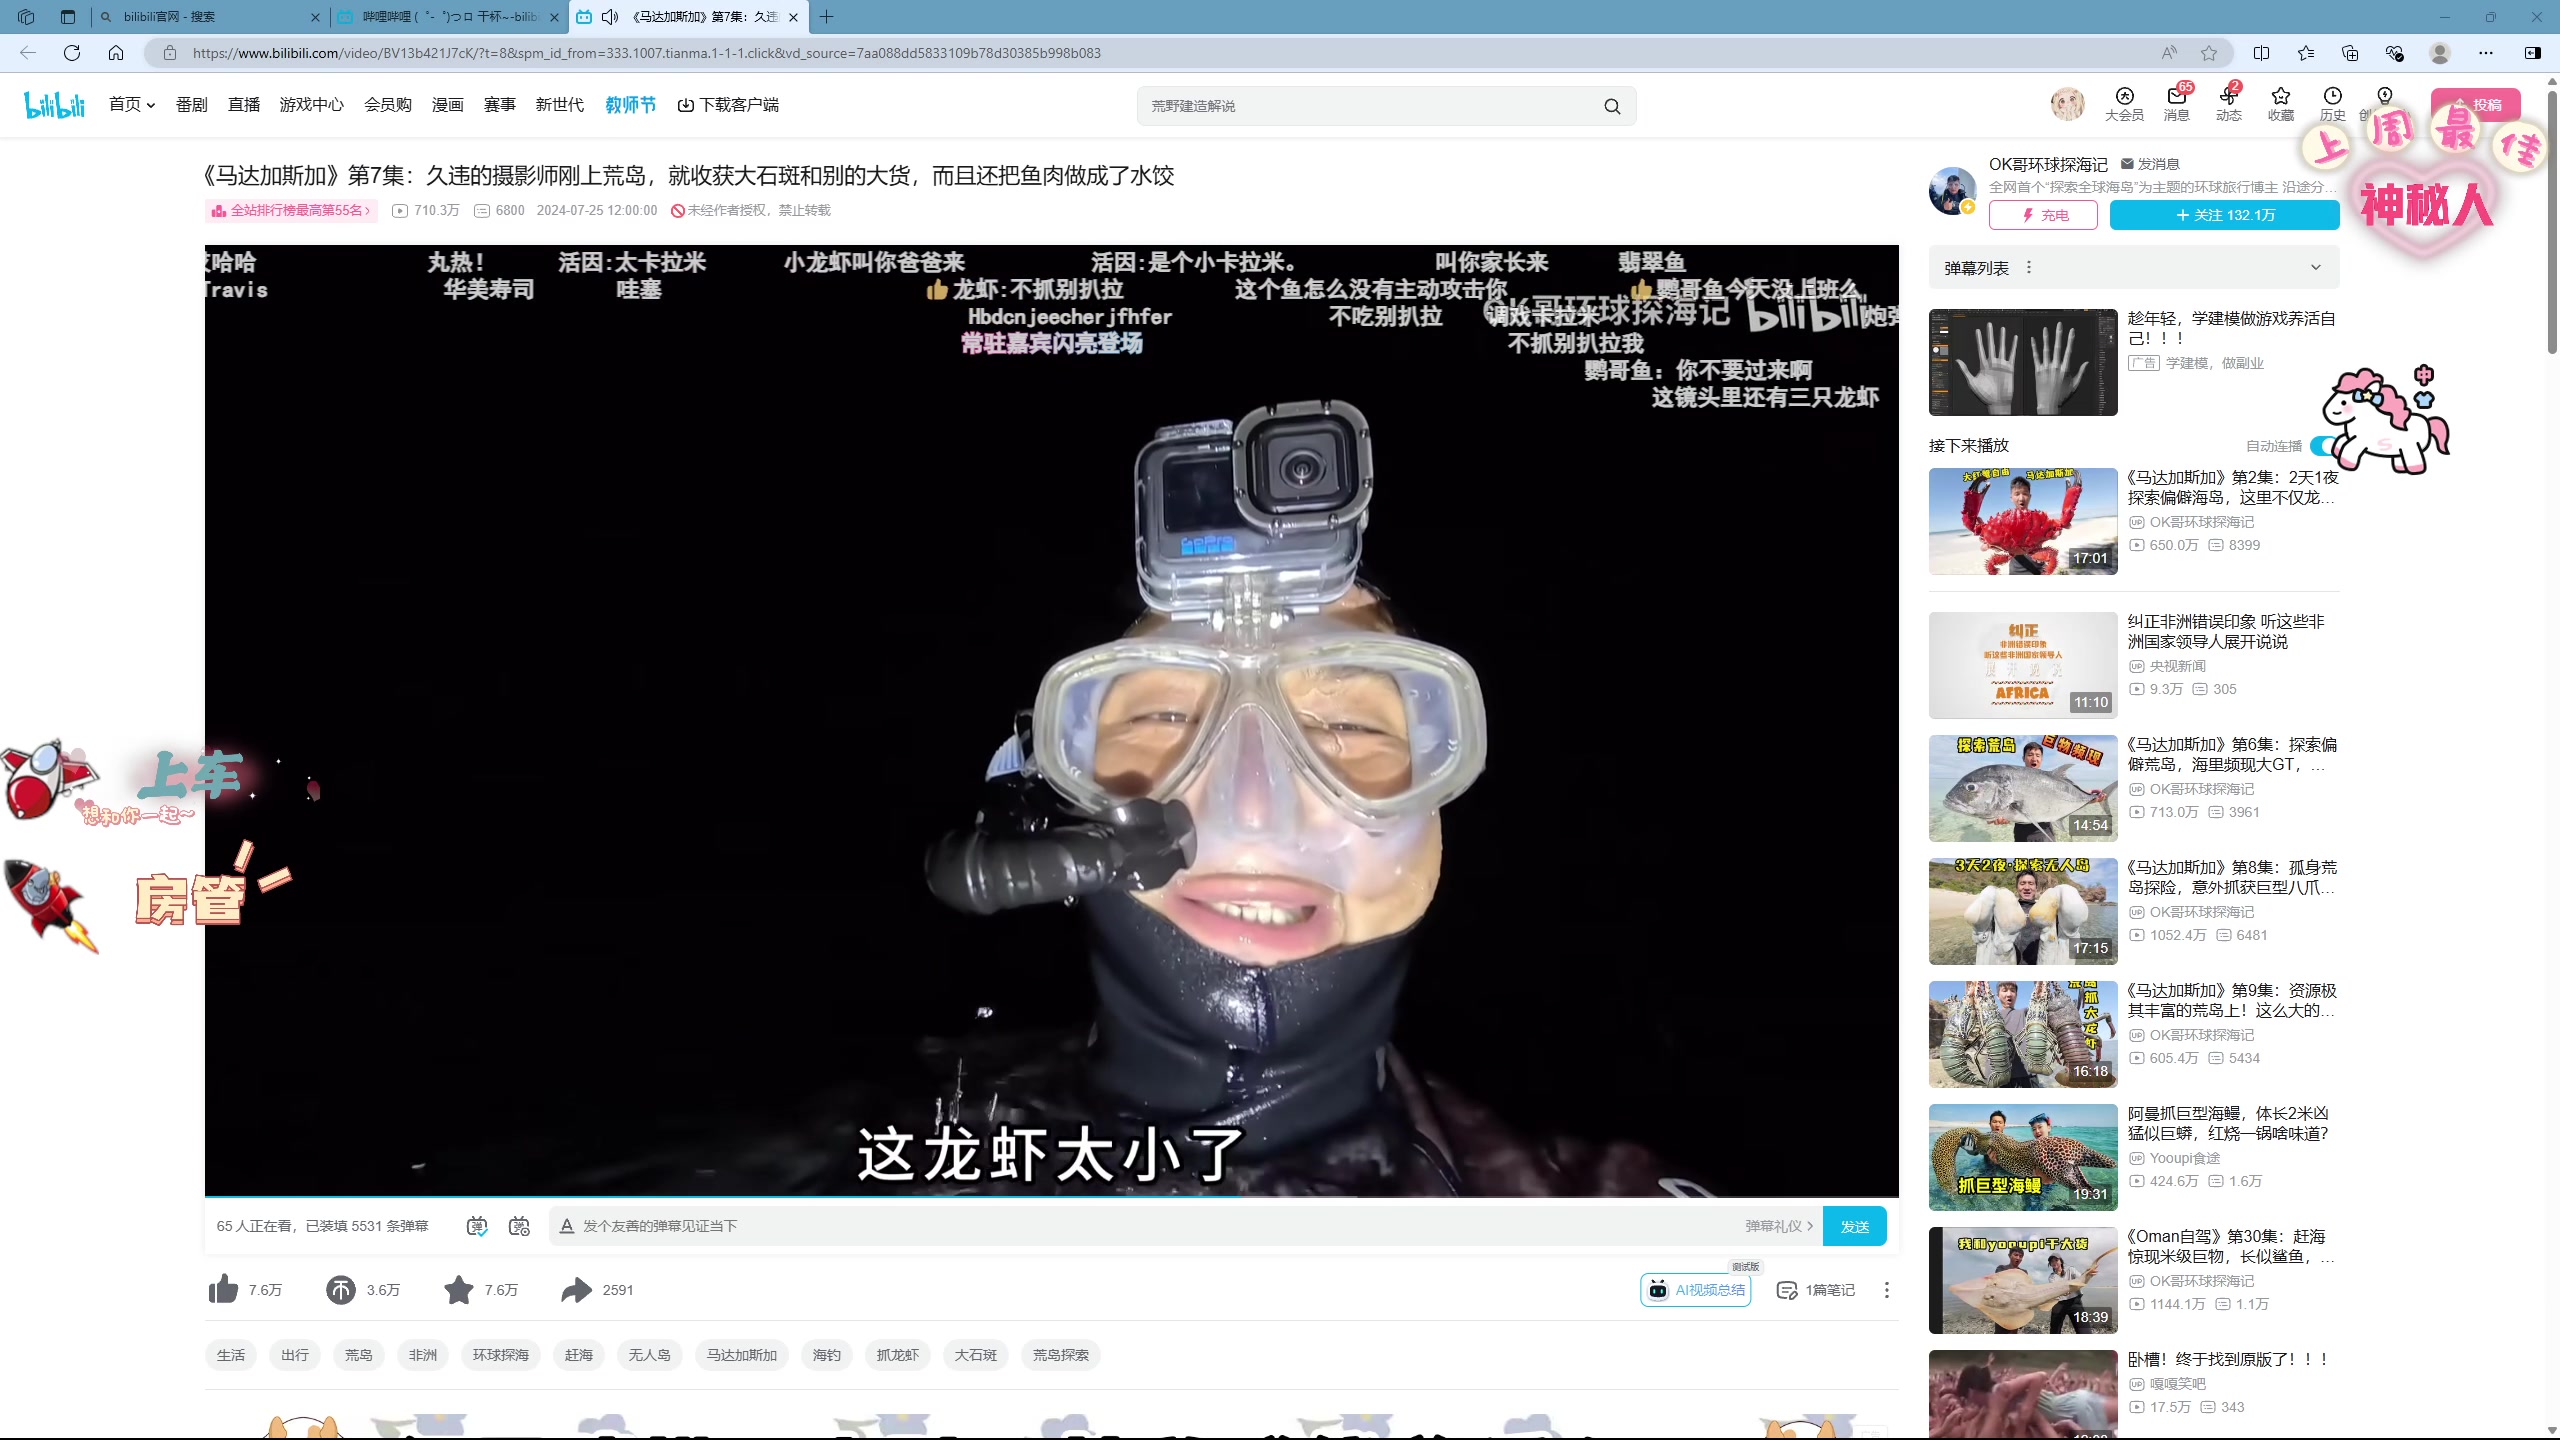
Task: Open the 会员购 nav item
Action: coord(388,105)
